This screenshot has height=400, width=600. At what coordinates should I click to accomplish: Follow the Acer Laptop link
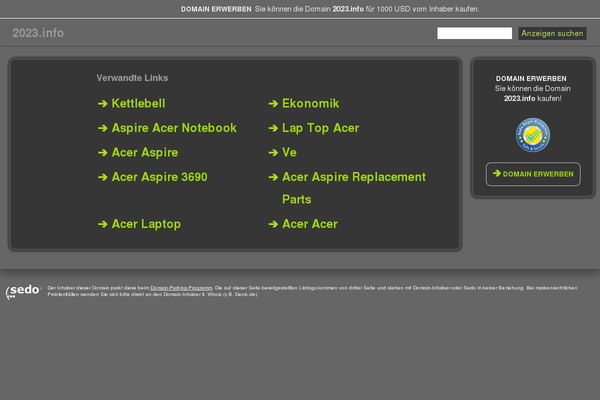click(146, 224)
